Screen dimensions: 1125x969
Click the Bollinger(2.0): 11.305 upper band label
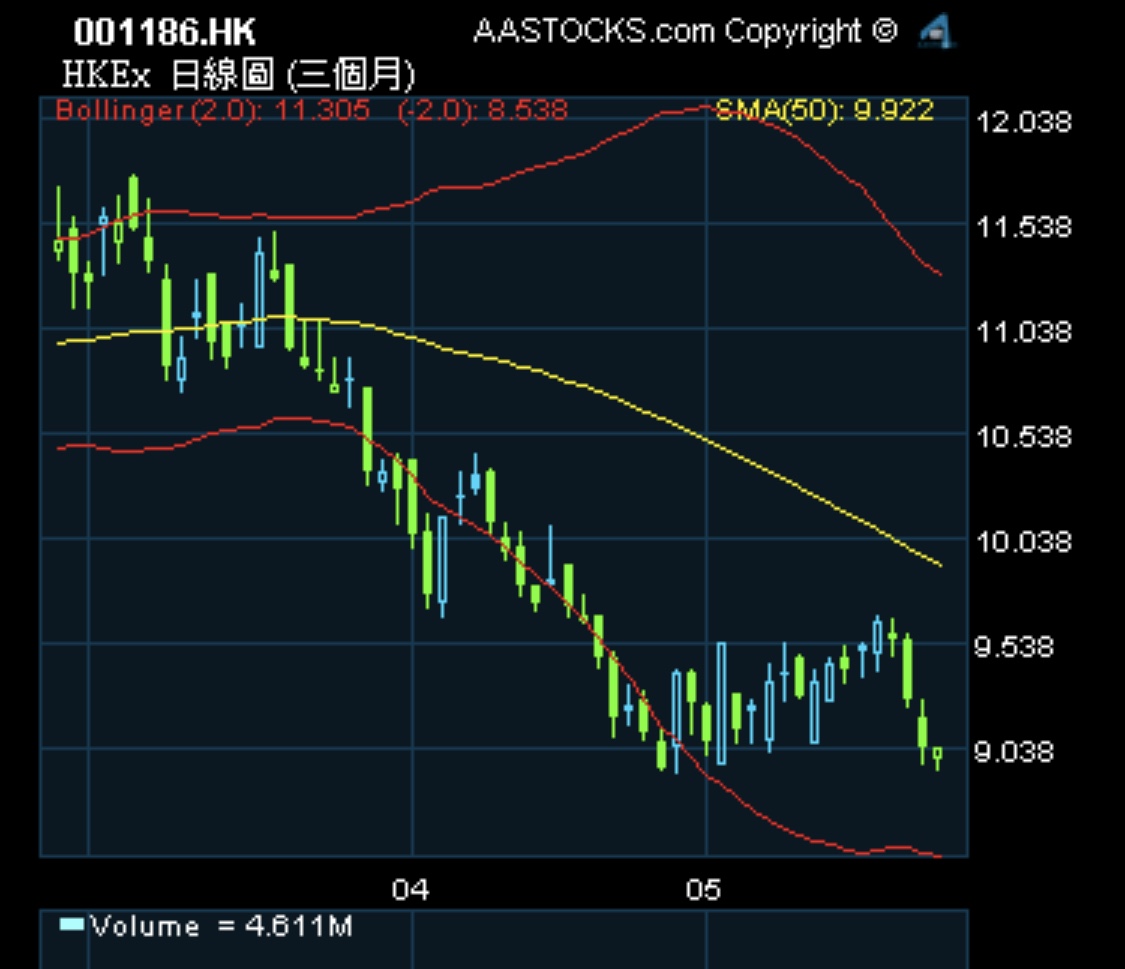(213, 109)
